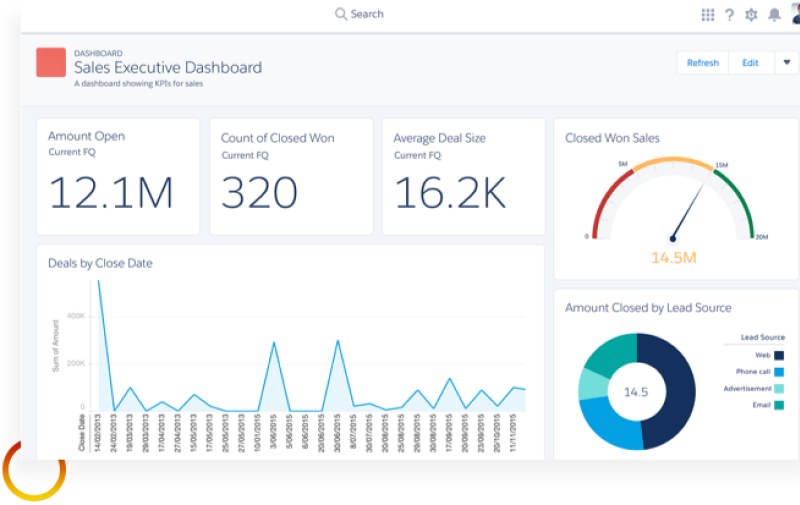Open the App Launcher grid icon
Viewport: 800px width, 505px height.
708,15
